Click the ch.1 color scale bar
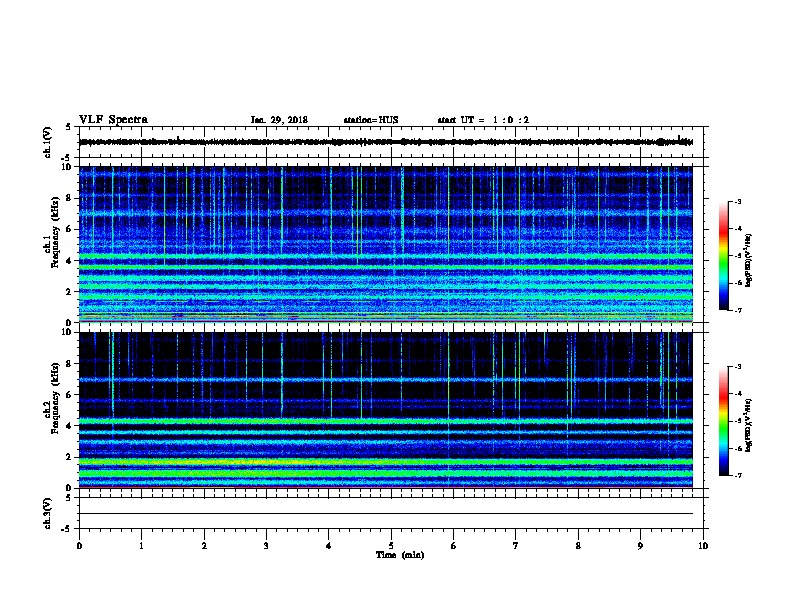The width and height of the screenshot is (792, 612). tap(724, 256)
